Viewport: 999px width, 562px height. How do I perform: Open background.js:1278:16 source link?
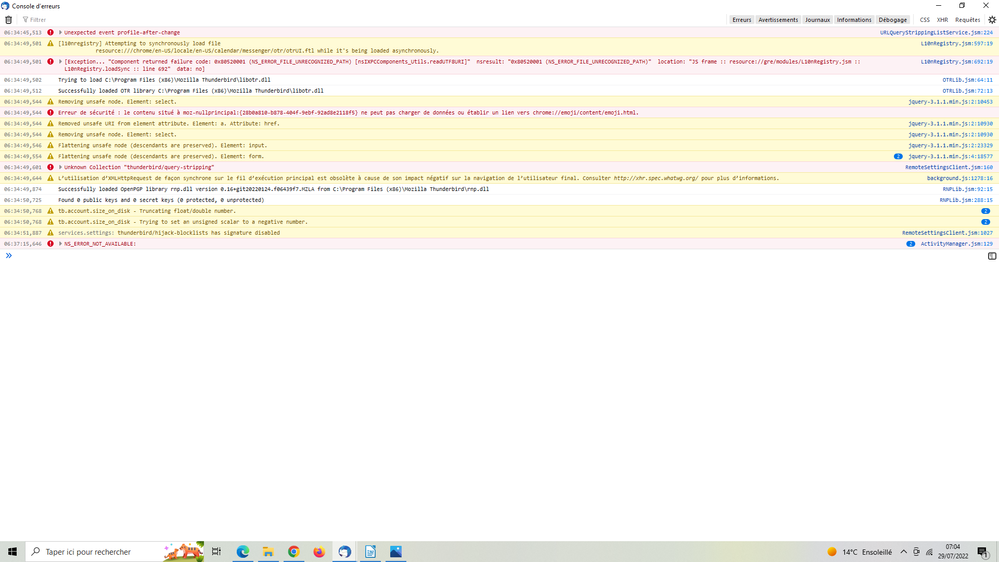(959, 178)
